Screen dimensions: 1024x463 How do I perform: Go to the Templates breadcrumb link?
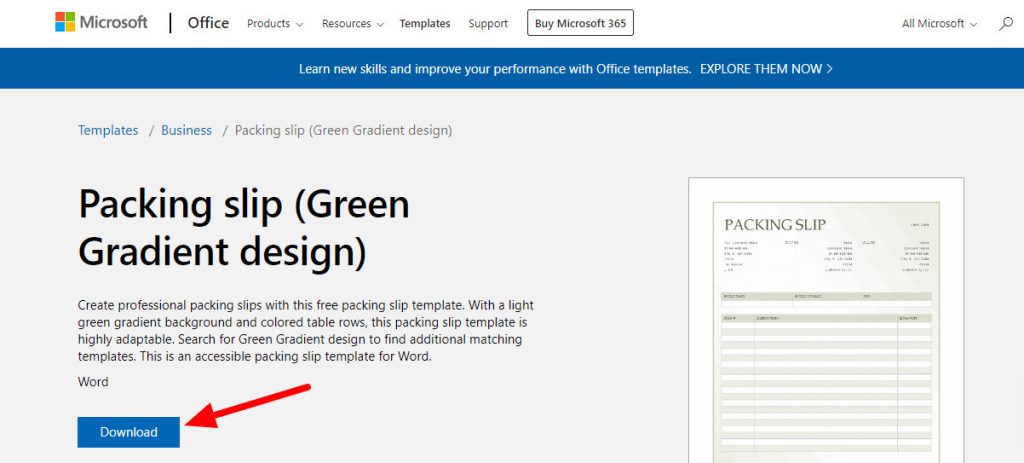[x=108, y=130]
